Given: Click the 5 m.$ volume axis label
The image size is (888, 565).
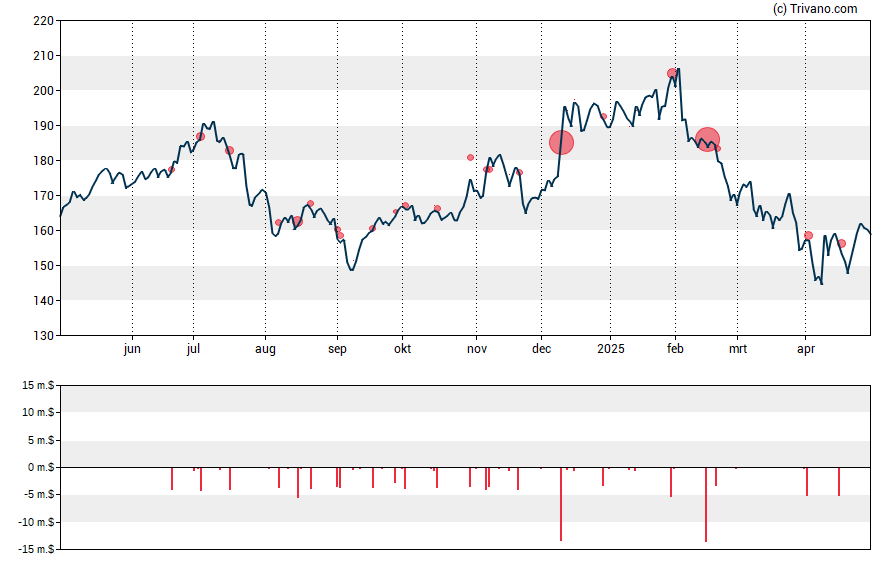Looking at the screenshot, I should (41, 440).
